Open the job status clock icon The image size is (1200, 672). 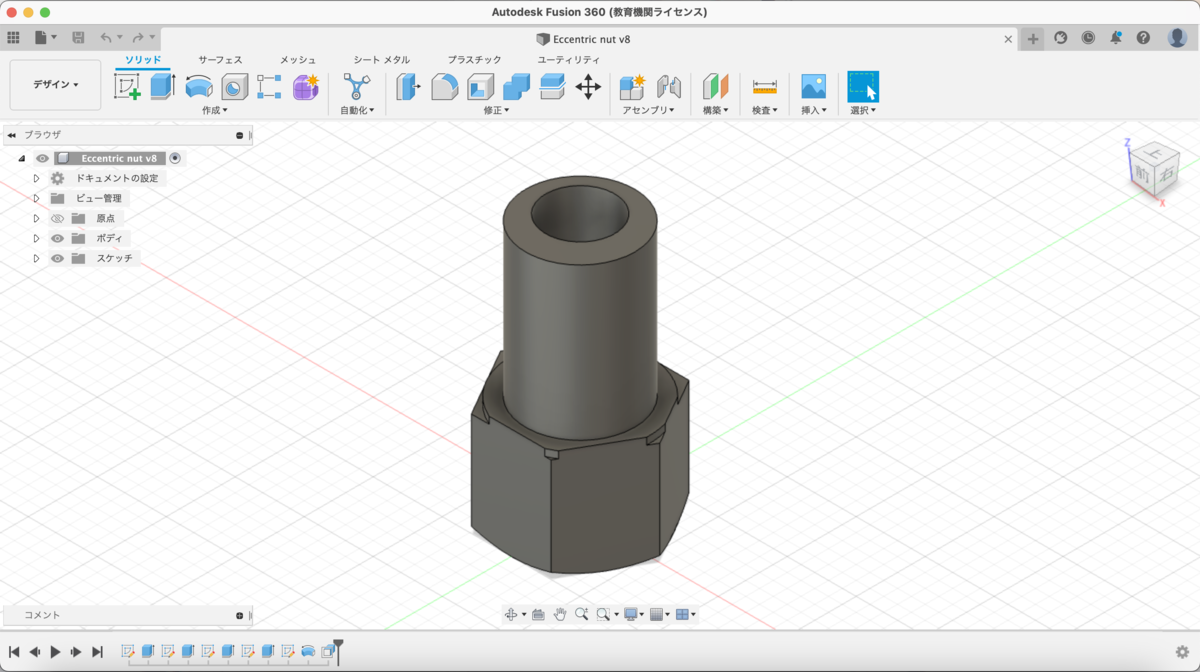click(x=1088, y=38)
